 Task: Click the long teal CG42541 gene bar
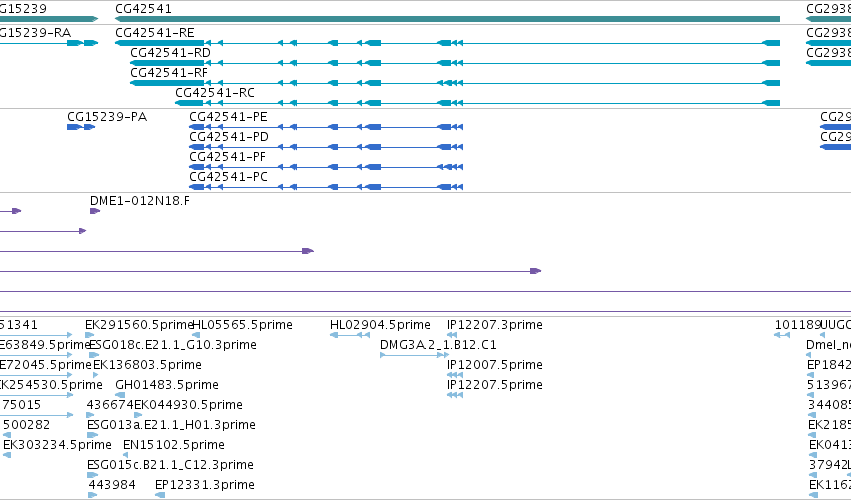coord(447,19)
